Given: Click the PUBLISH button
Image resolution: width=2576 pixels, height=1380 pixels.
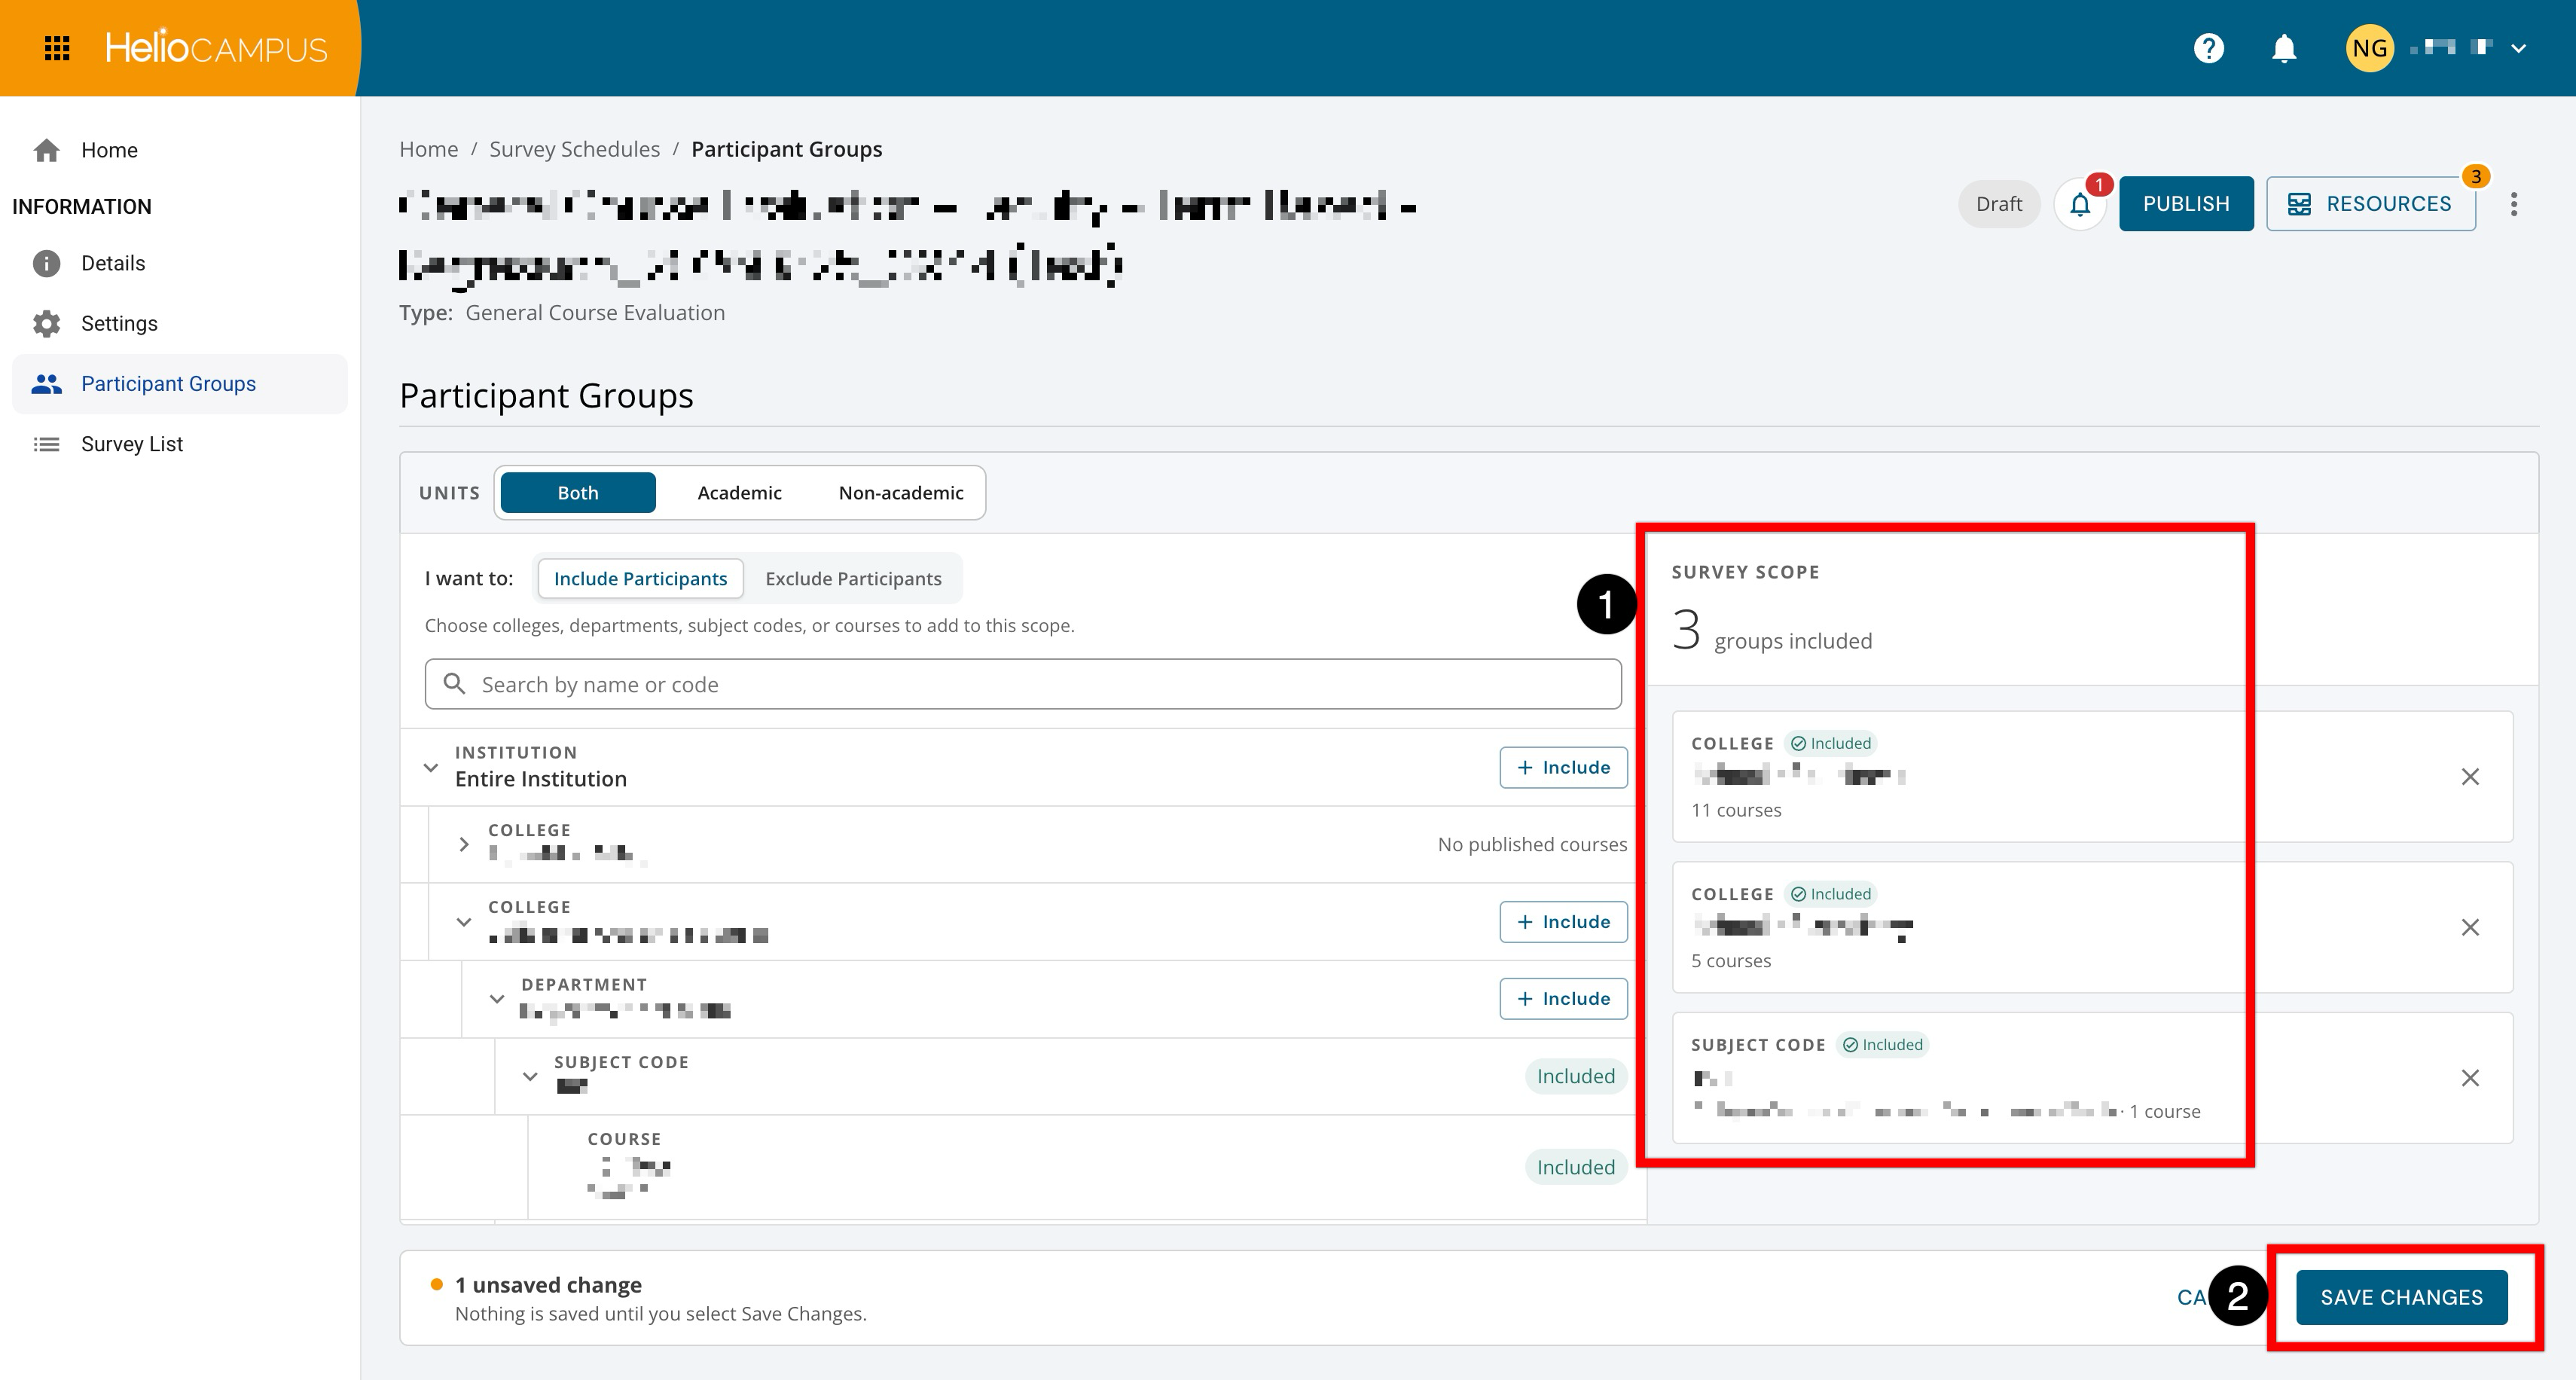Looking at the screenshot, I should coord(2186,204).
